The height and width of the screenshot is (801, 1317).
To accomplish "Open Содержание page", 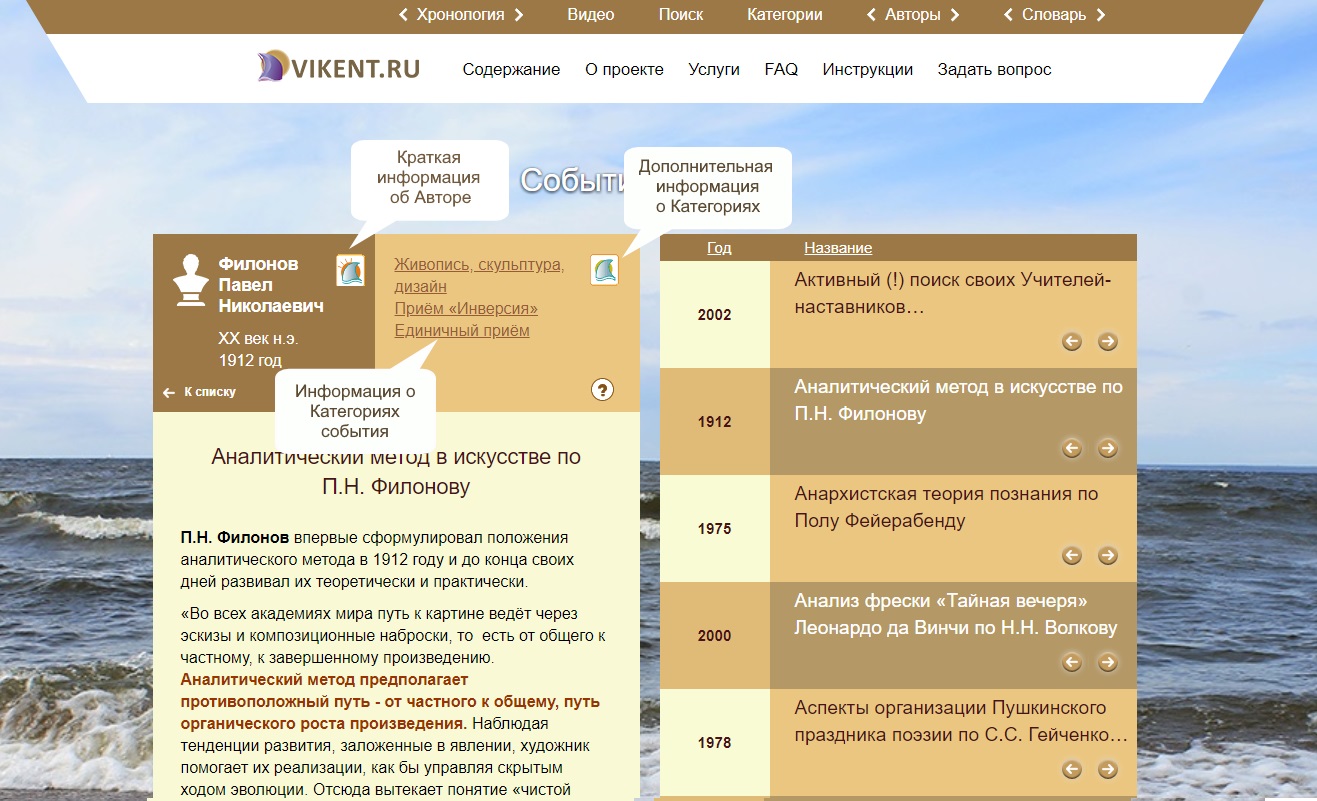I will (x=511, y=69).
